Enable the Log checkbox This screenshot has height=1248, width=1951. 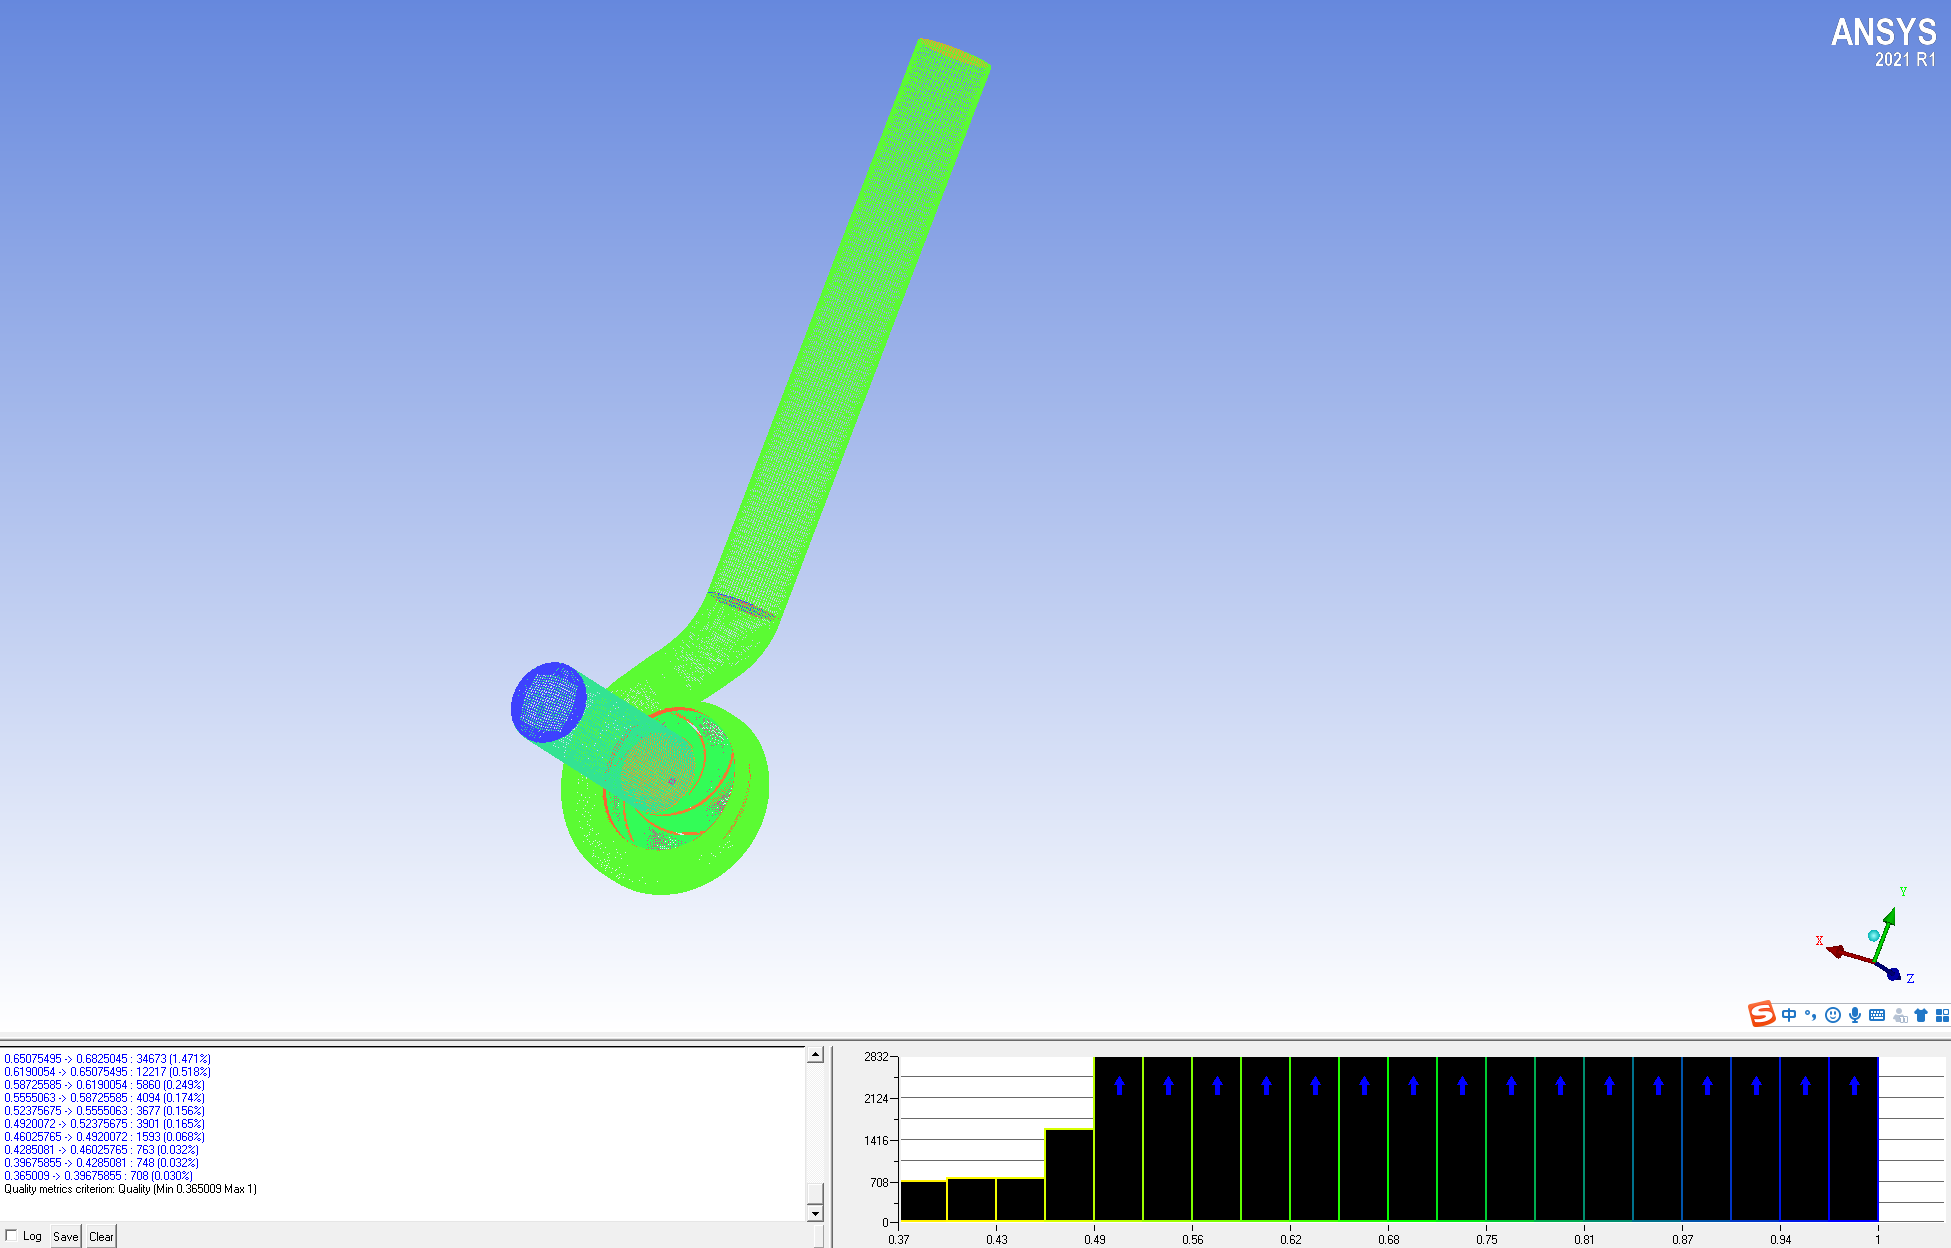12,1235
